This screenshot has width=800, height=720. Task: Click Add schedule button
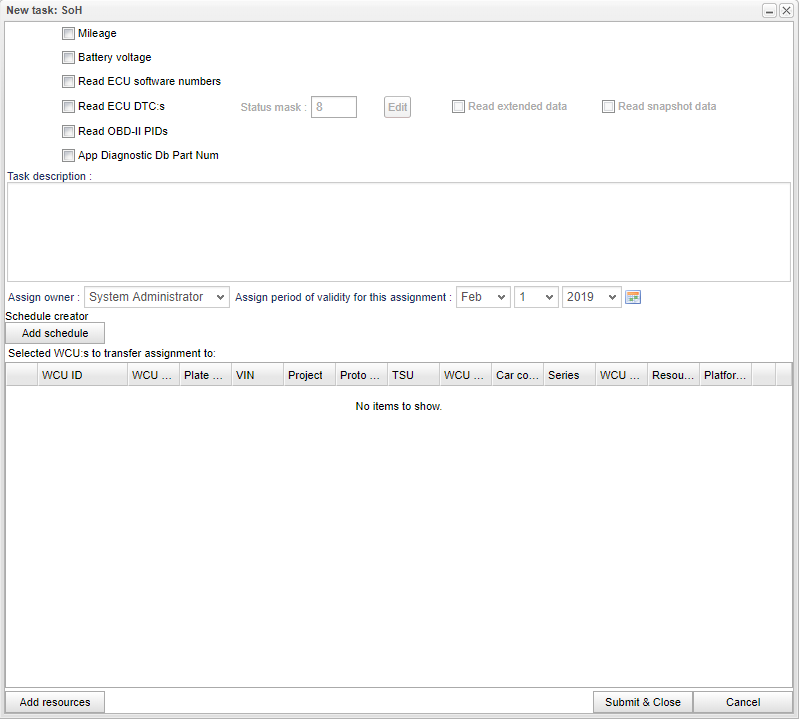[x=55, y=333]
